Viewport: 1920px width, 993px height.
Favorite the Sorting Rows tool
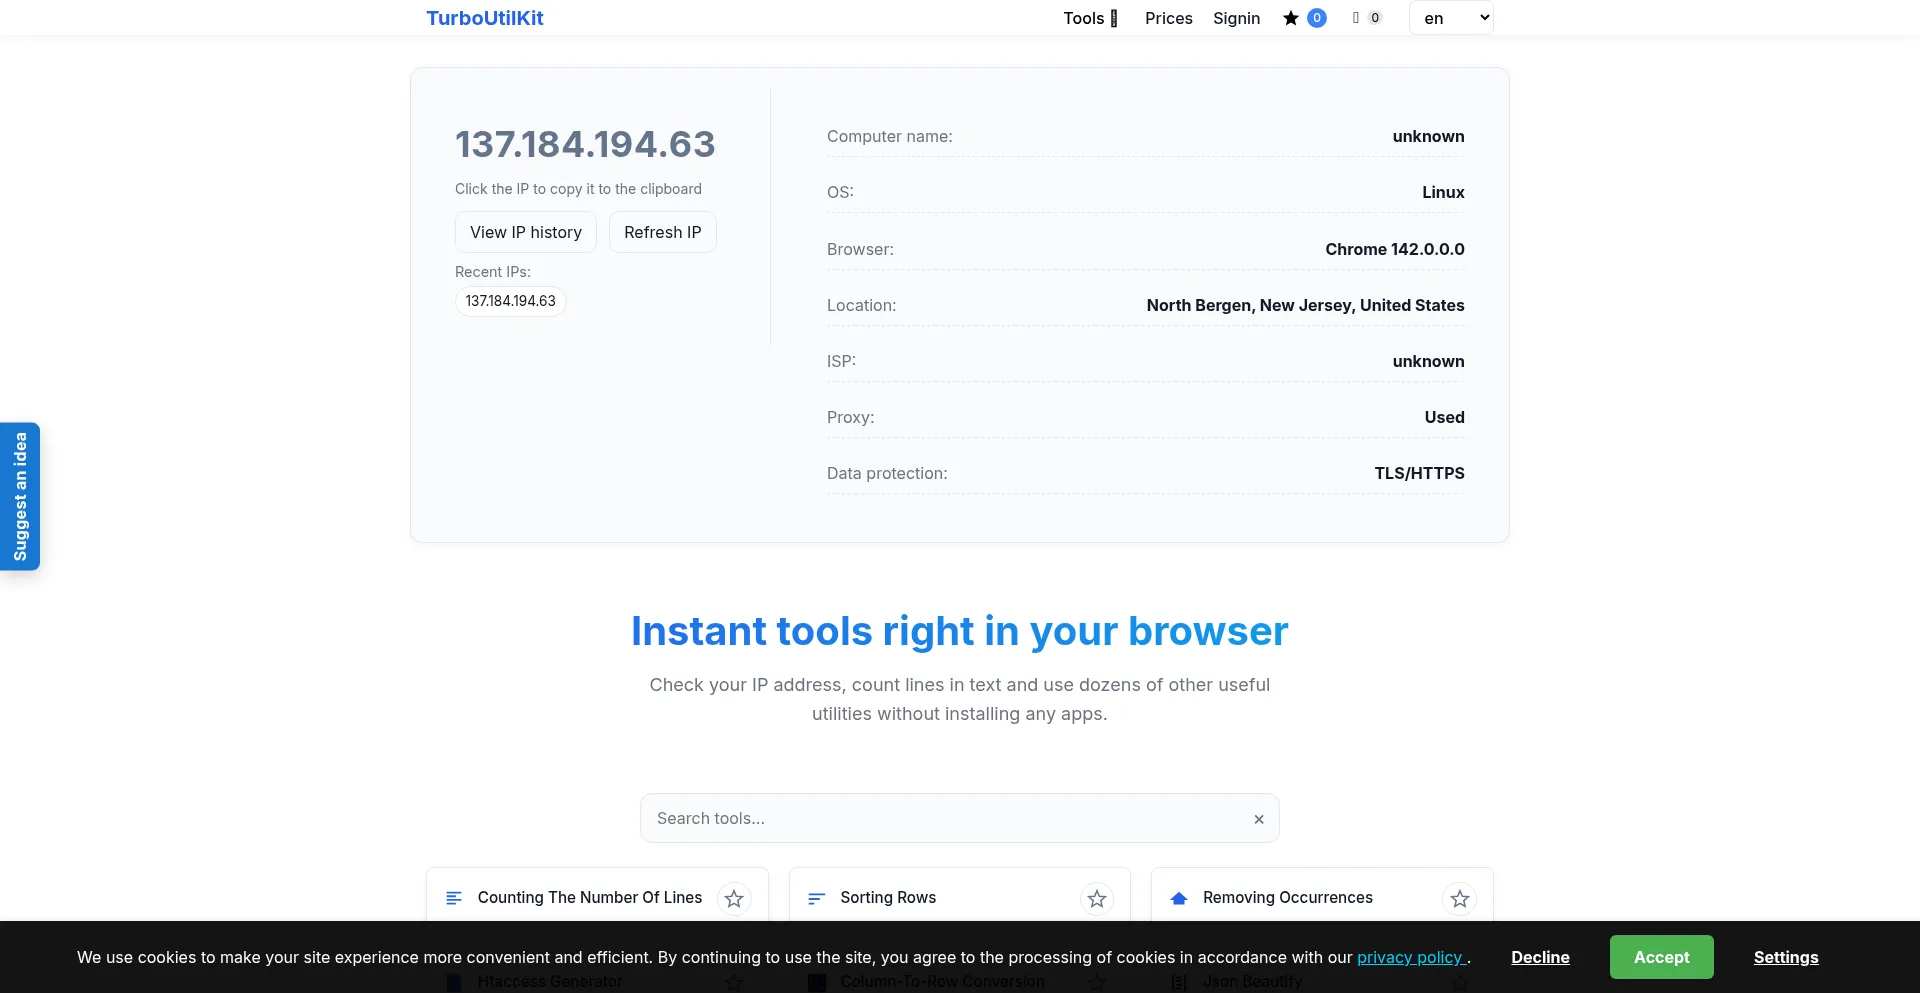pyautogui.click(x=1096, y=898)
